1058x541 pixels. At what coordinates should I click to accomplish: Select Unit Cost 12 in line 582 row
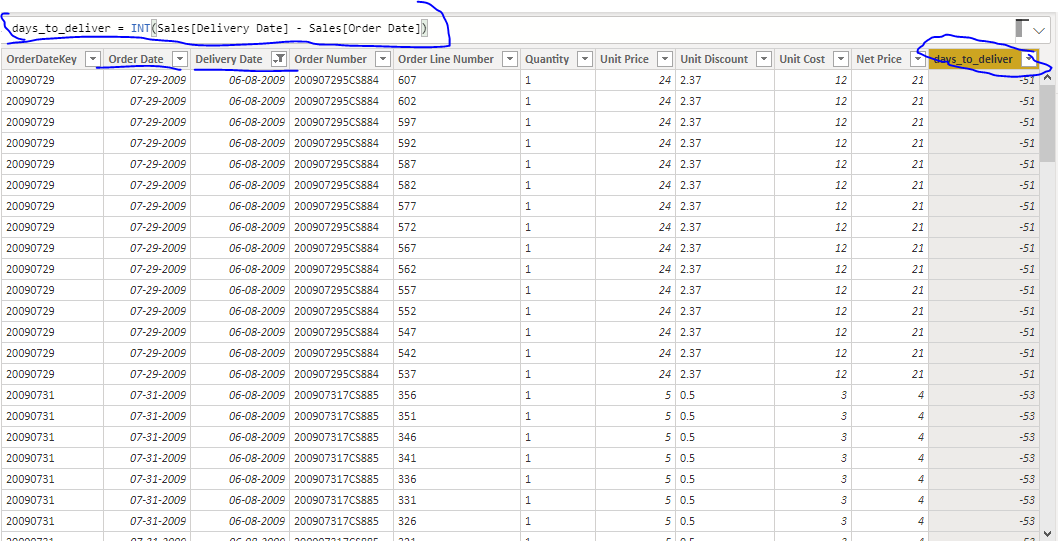pos(812,185)
